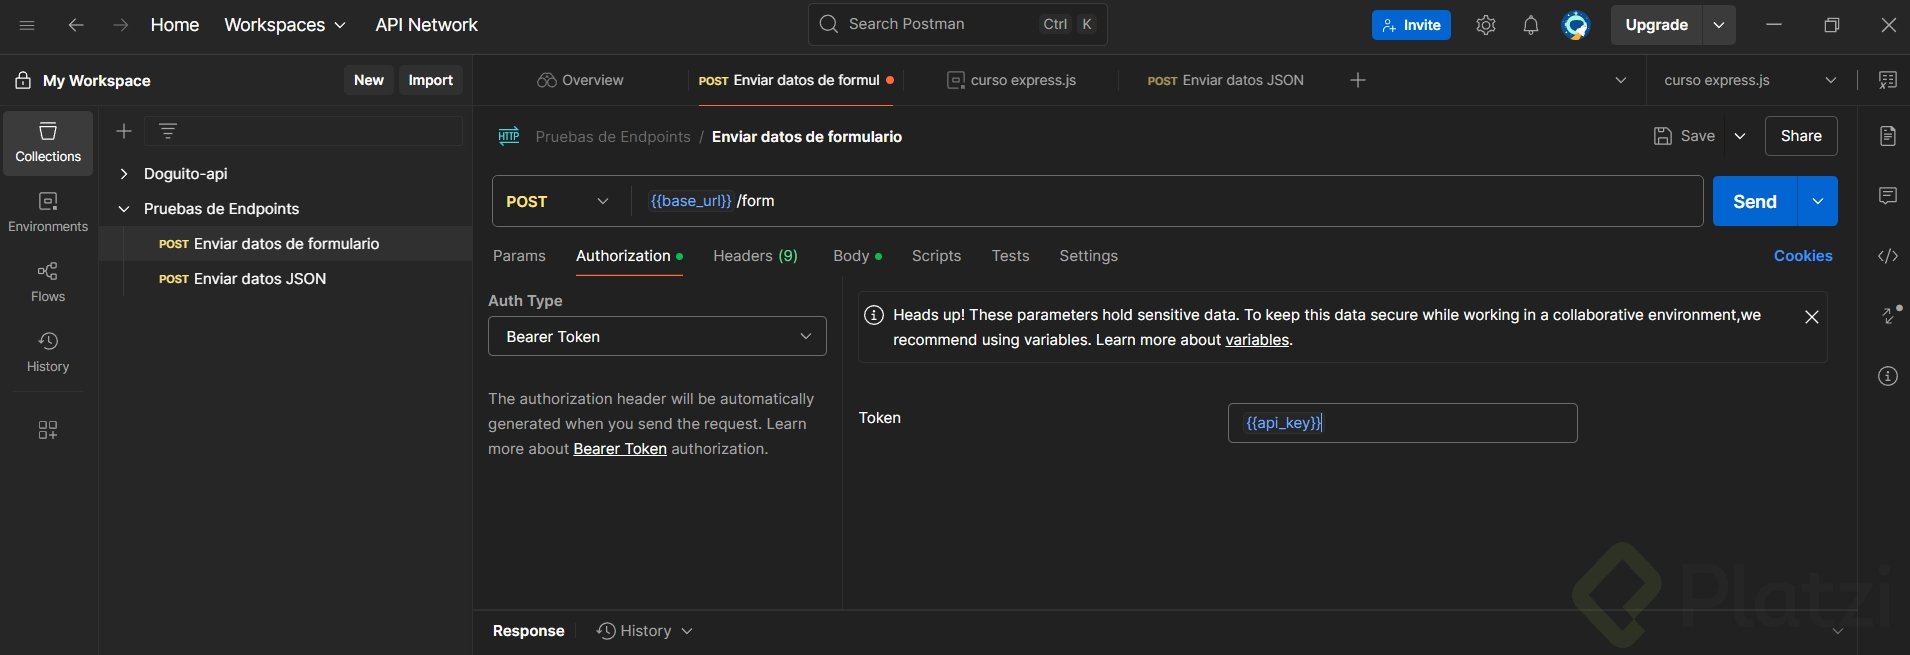1910x655 pixels.
Task: Open the notifications bell
Action: coord(1531,25)
